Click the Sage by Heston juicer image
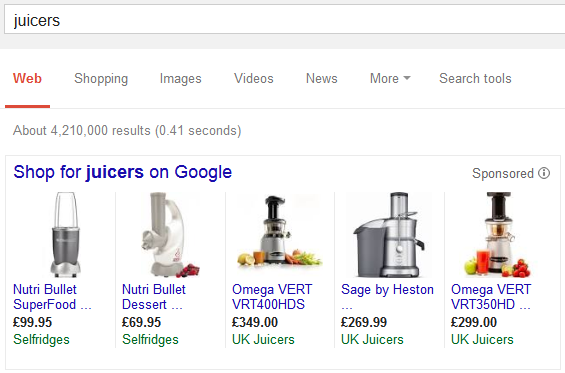This screenshot has width=565, height=373. point(389,235)
